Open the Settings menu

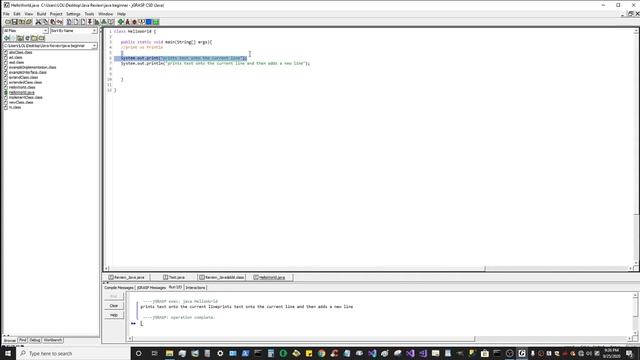(73, 14)
